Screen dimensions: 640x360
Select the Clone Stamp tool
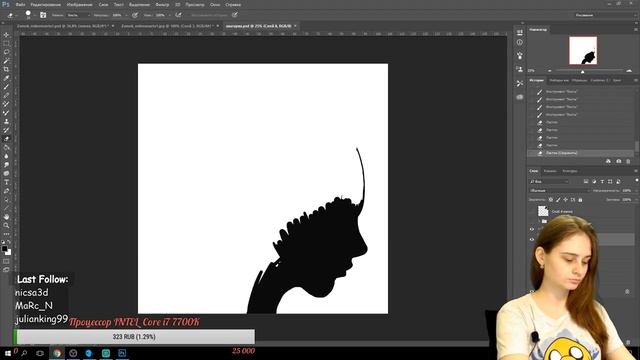(6, 121)
